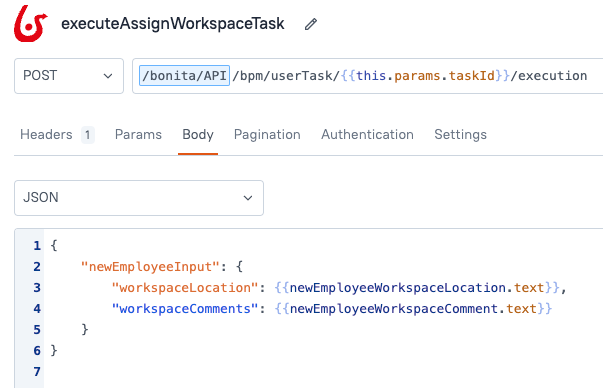Viewport: 603px width, 388px height.
Task: Click the executeAssignWorkspaceTask query name
Action: click(x=173, y=24)
